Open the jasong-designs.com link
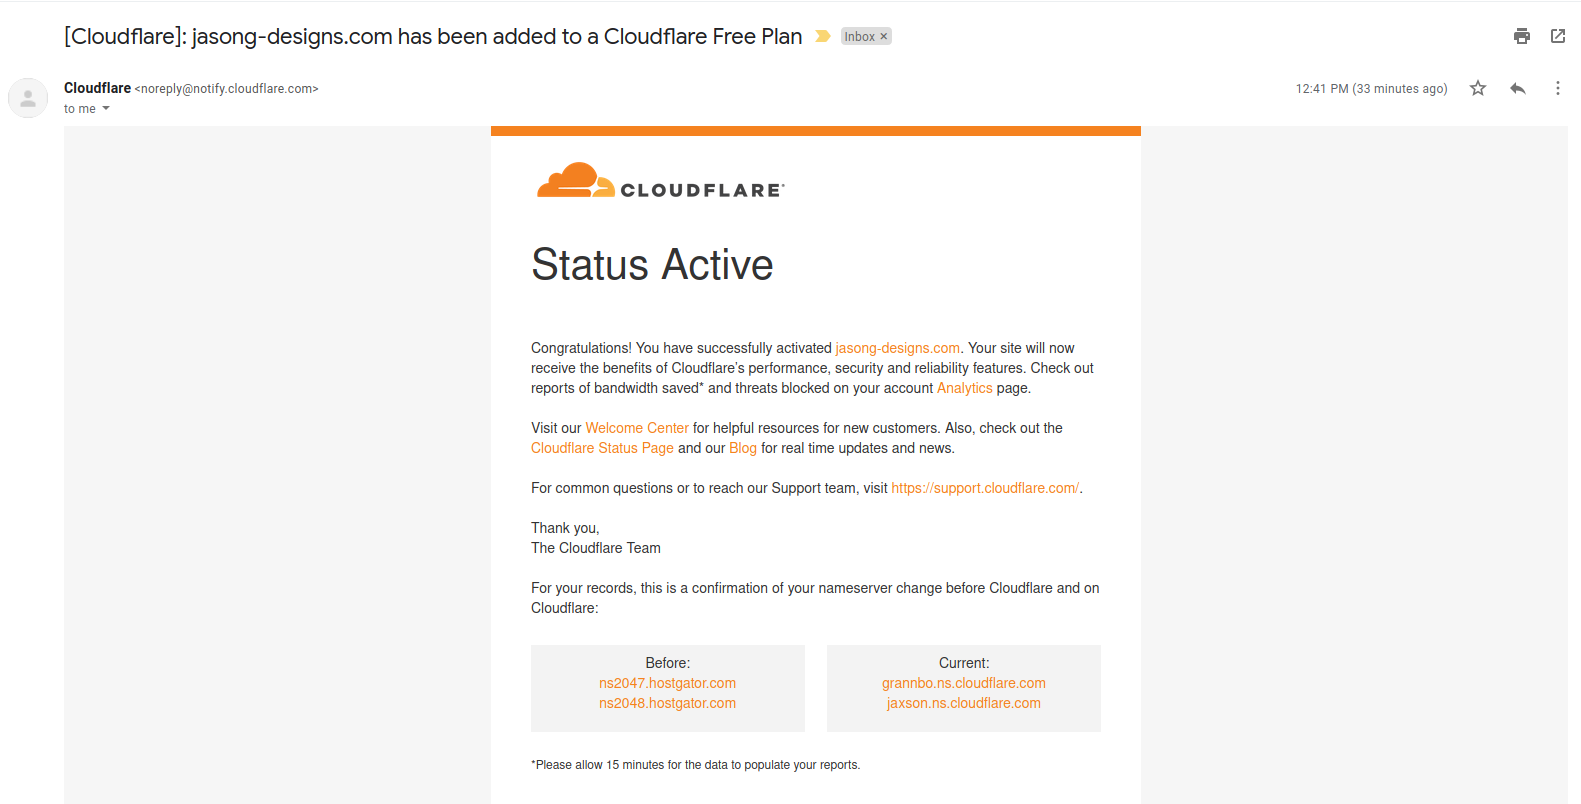 [897, 348]
